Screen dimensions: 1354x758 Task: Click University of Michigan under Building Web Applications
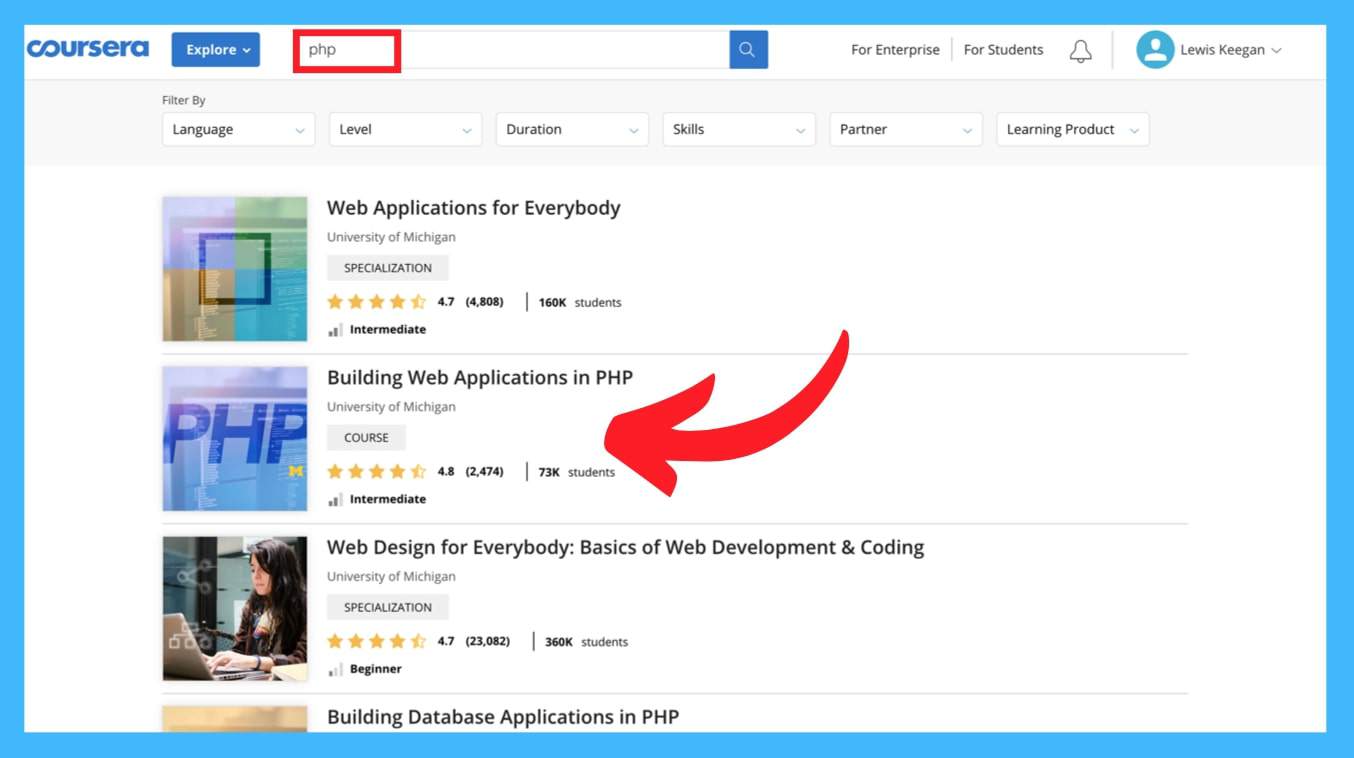(x=391, y=407)
